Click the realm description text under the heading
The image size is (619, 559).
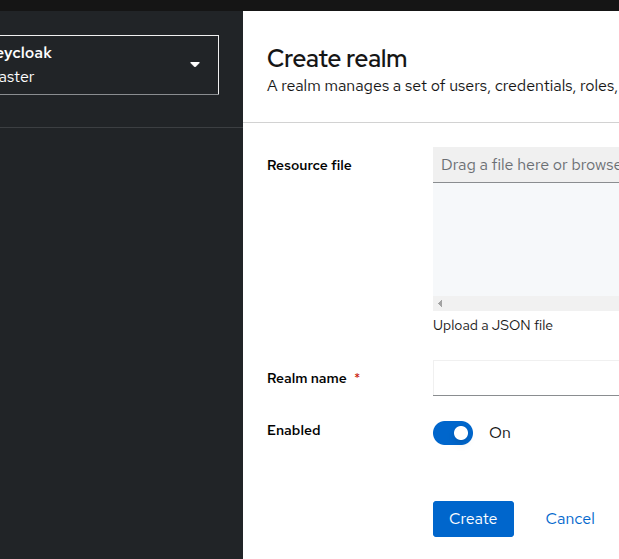[442, 86]
